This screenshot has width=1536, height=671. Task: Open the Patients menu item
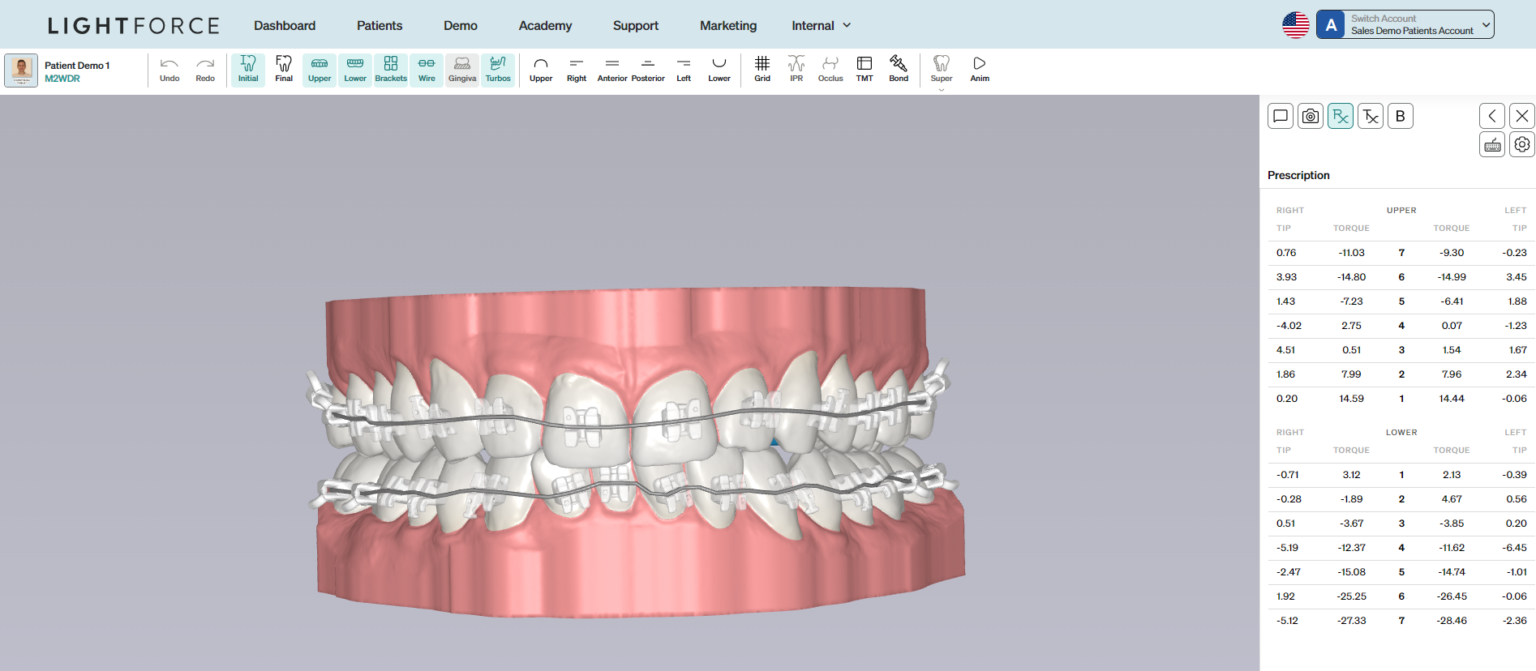[x=379, y=25]
